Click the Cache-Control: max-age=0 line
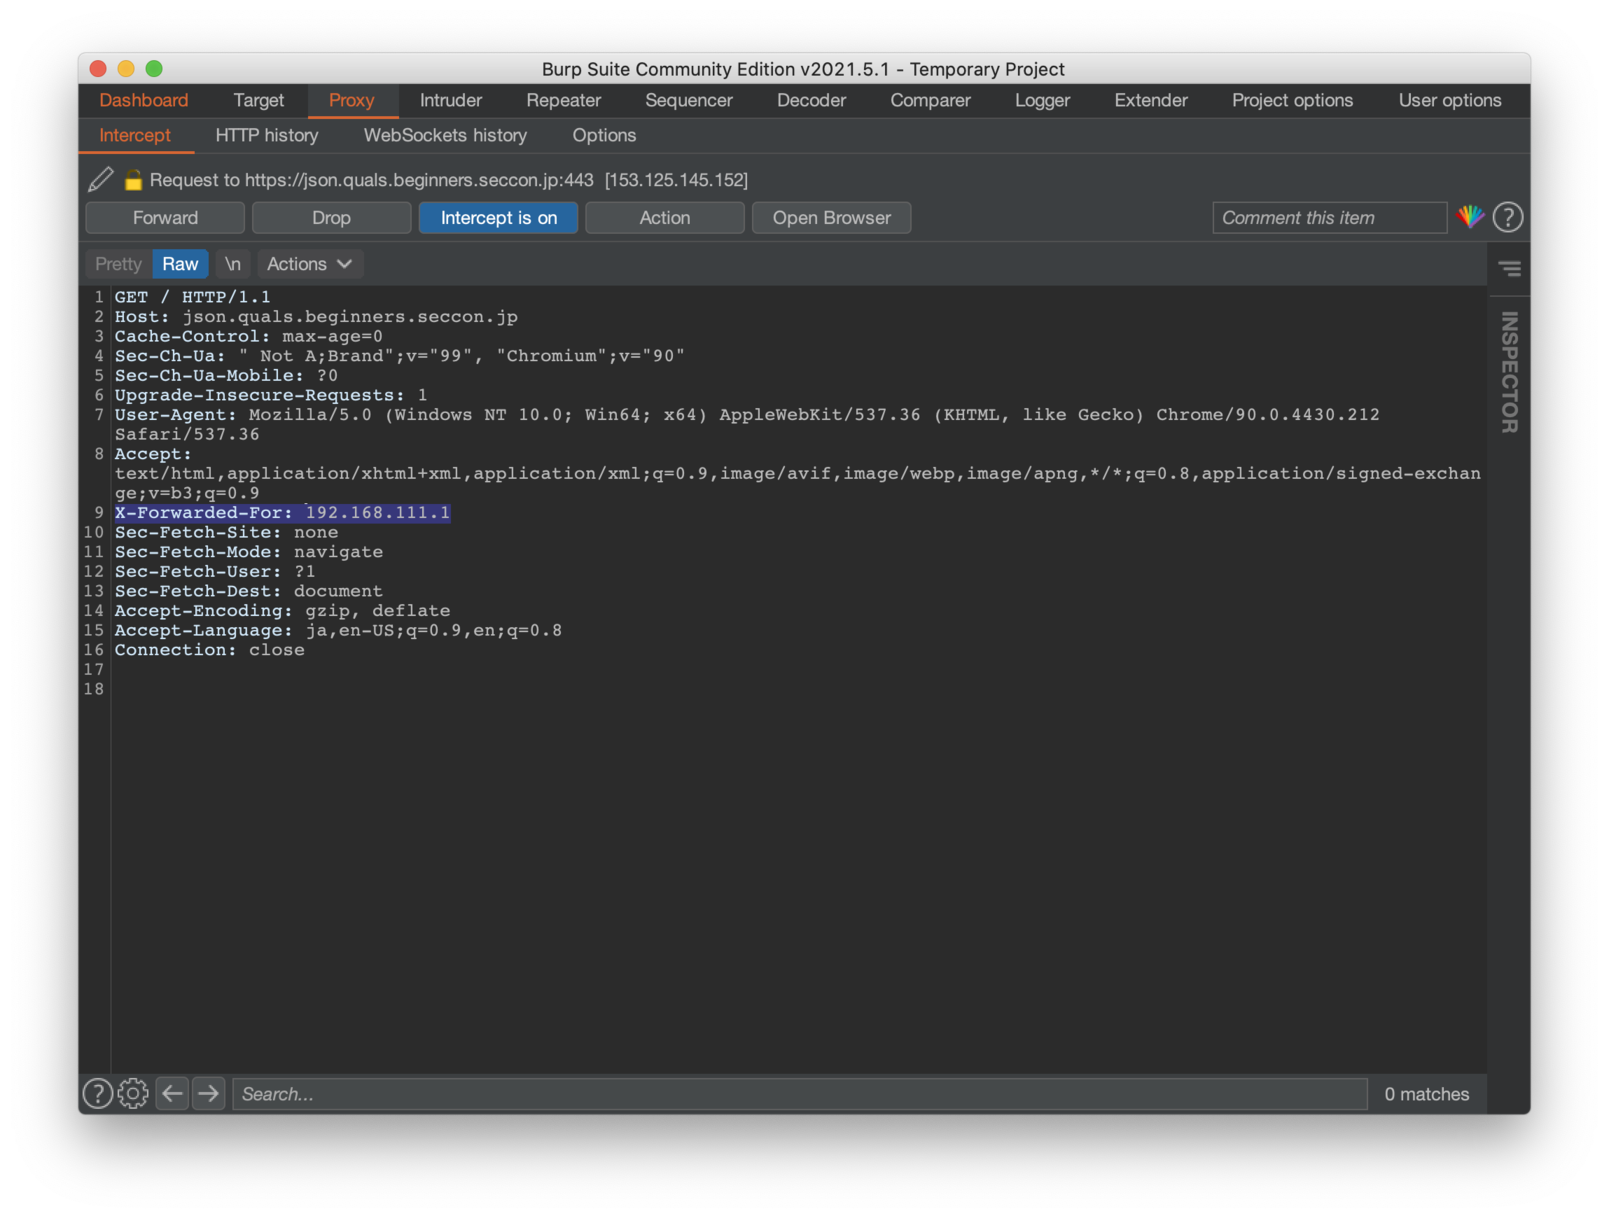 coord(248,337)
